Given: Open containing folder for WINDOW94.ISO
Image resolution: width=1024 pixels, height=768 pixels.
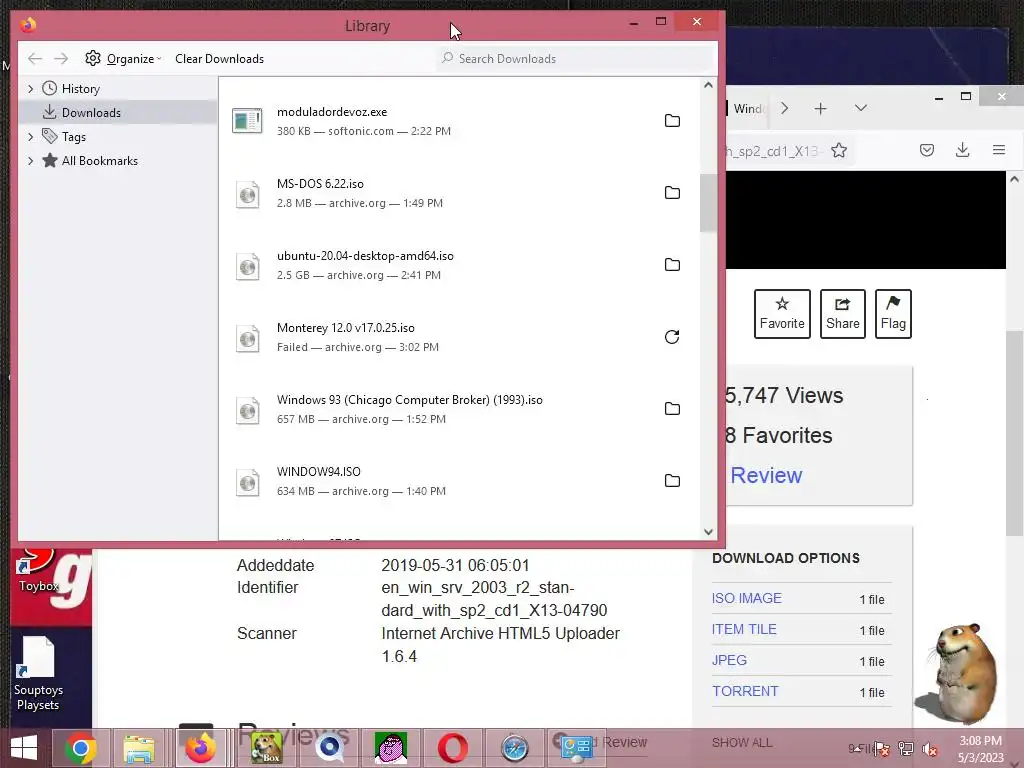Looking at the screenshot, I should pyautogui.click(x=672, y=481).
